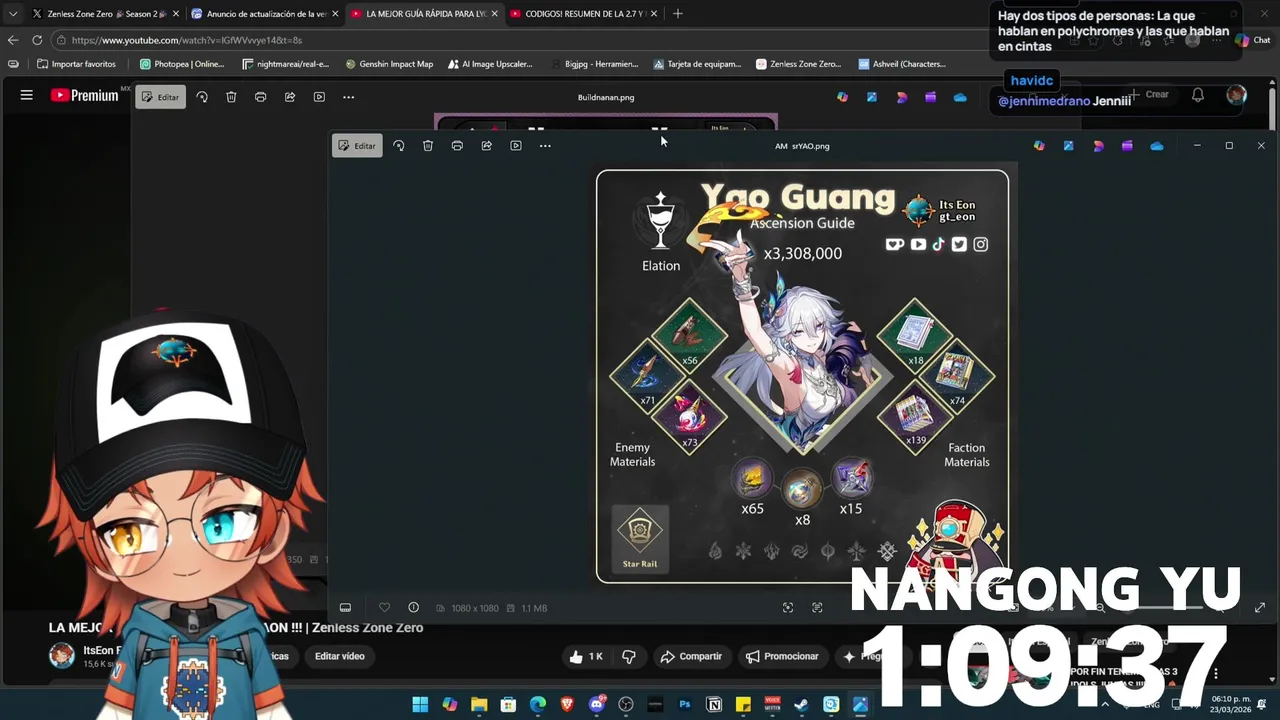Dislike the video with thumbs down

(x=629, y=657)
